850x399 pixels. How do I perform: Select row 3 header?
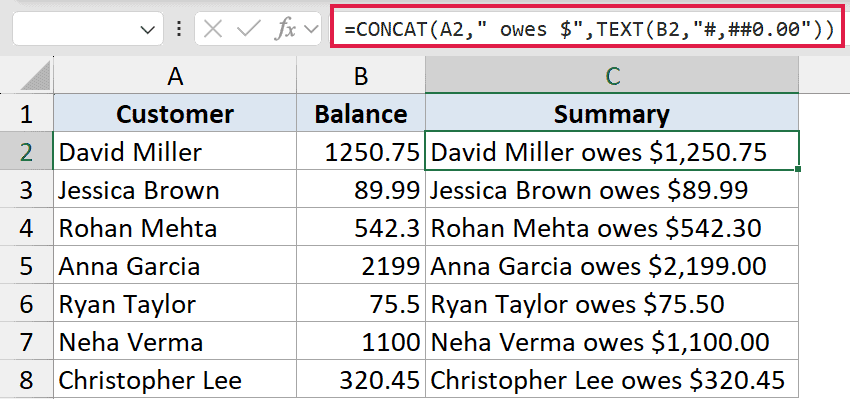(26, 190)
